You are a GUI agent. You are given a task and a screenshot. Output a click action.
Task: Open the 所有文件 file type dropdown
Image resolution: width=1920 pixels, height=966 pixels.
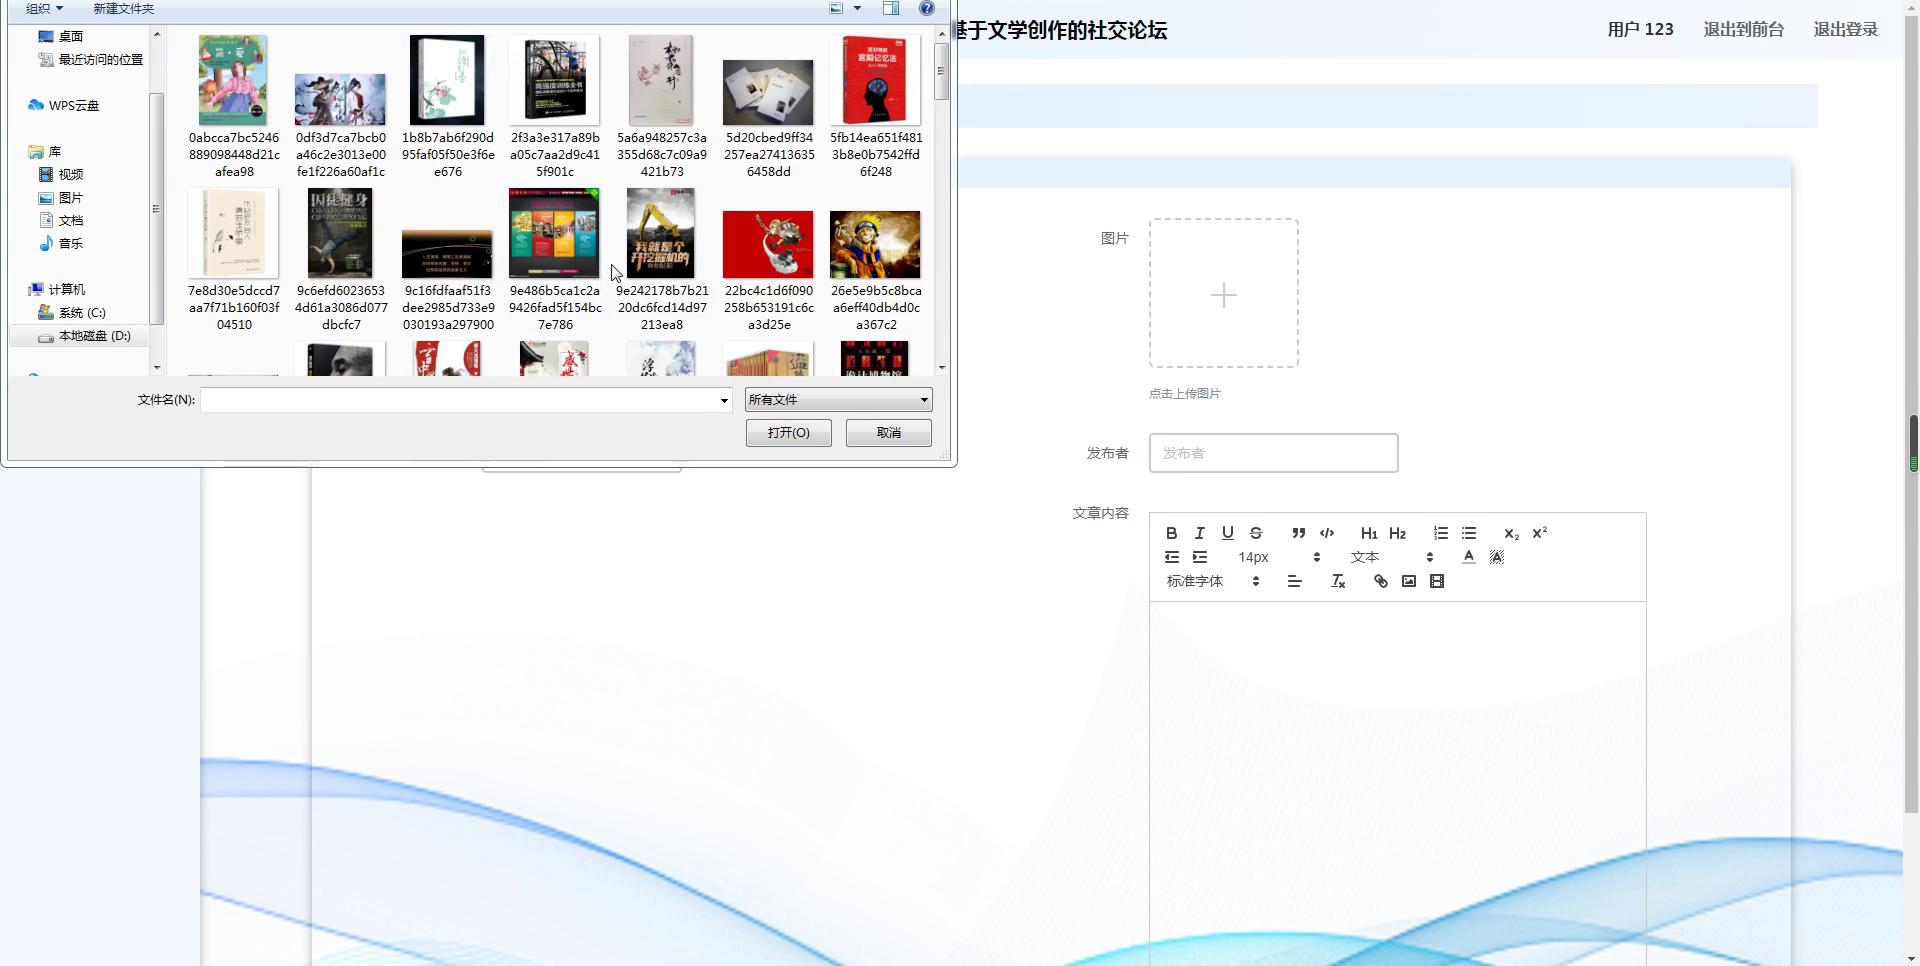pyautogui.click(x=838, y=400)
